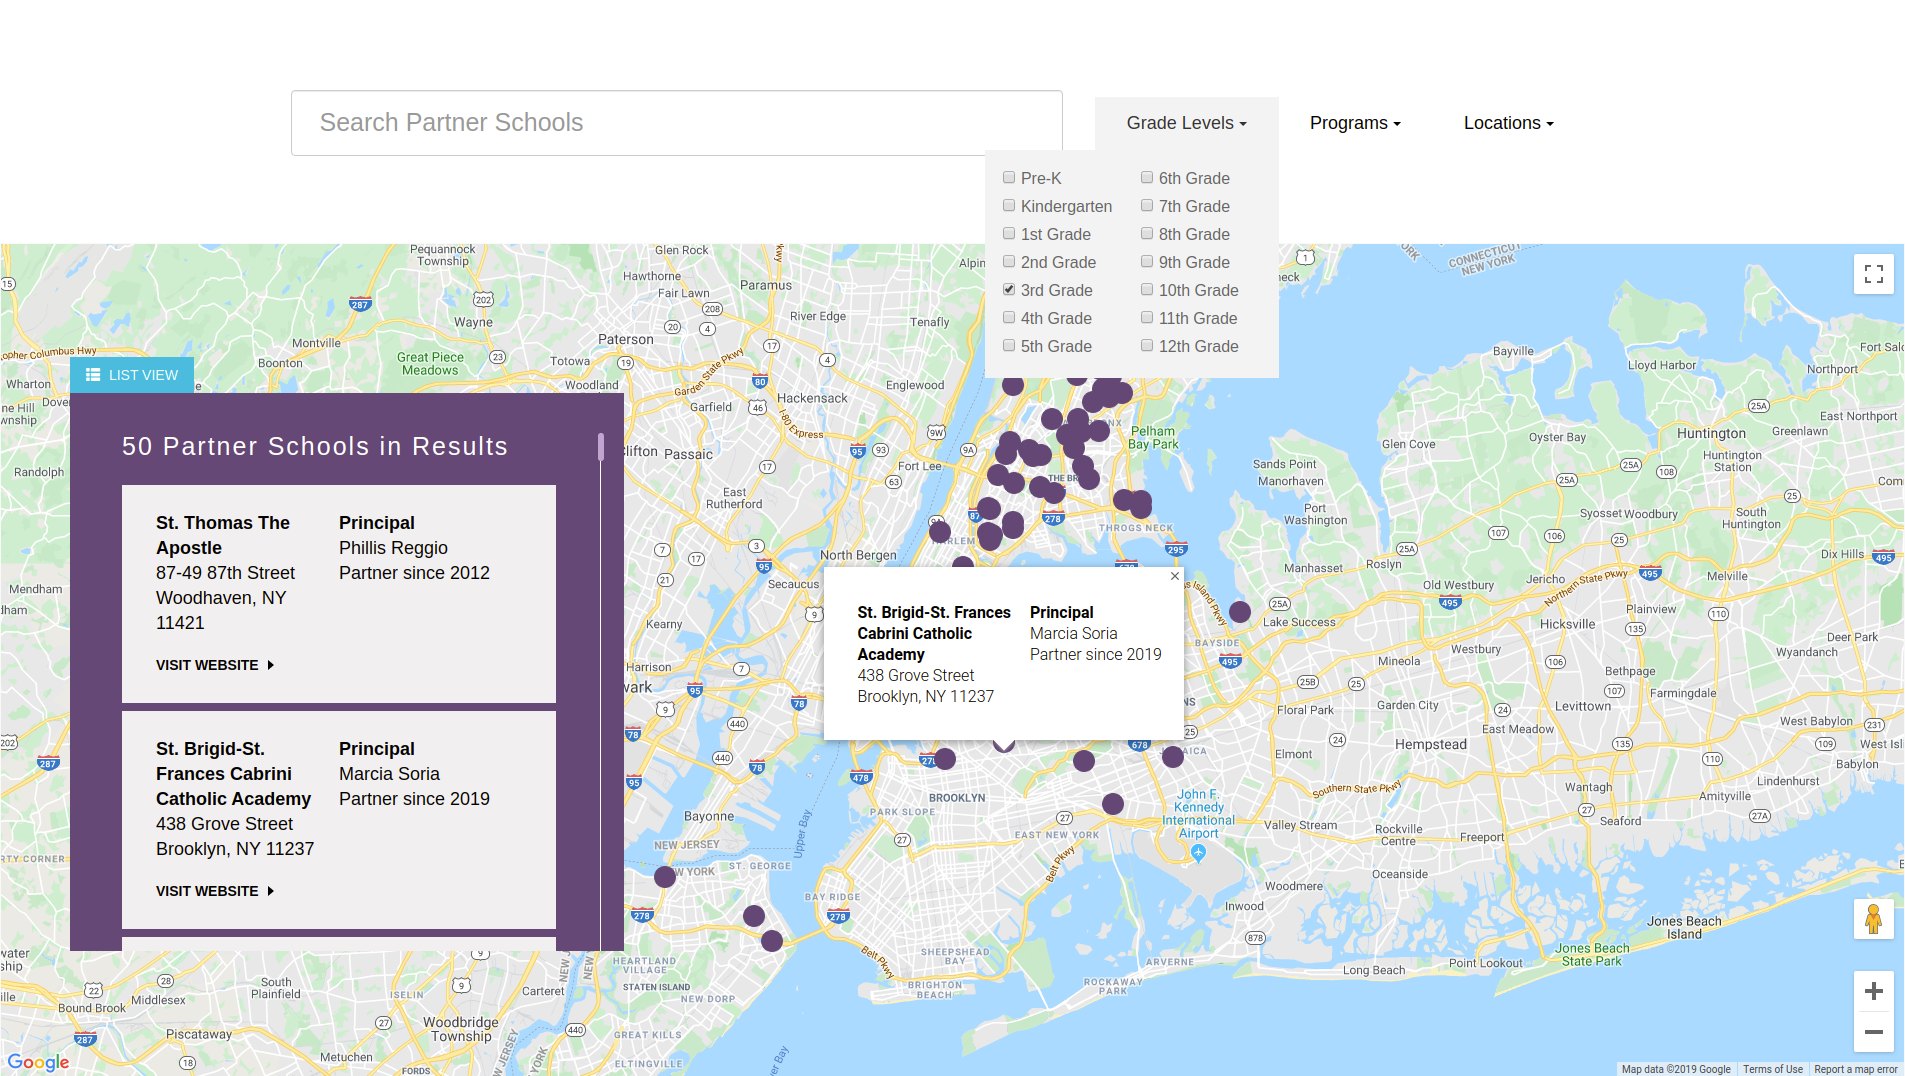The image size is (1905, 1076).
Task: Enable the 11th Grade filter
Action: 1147,317
